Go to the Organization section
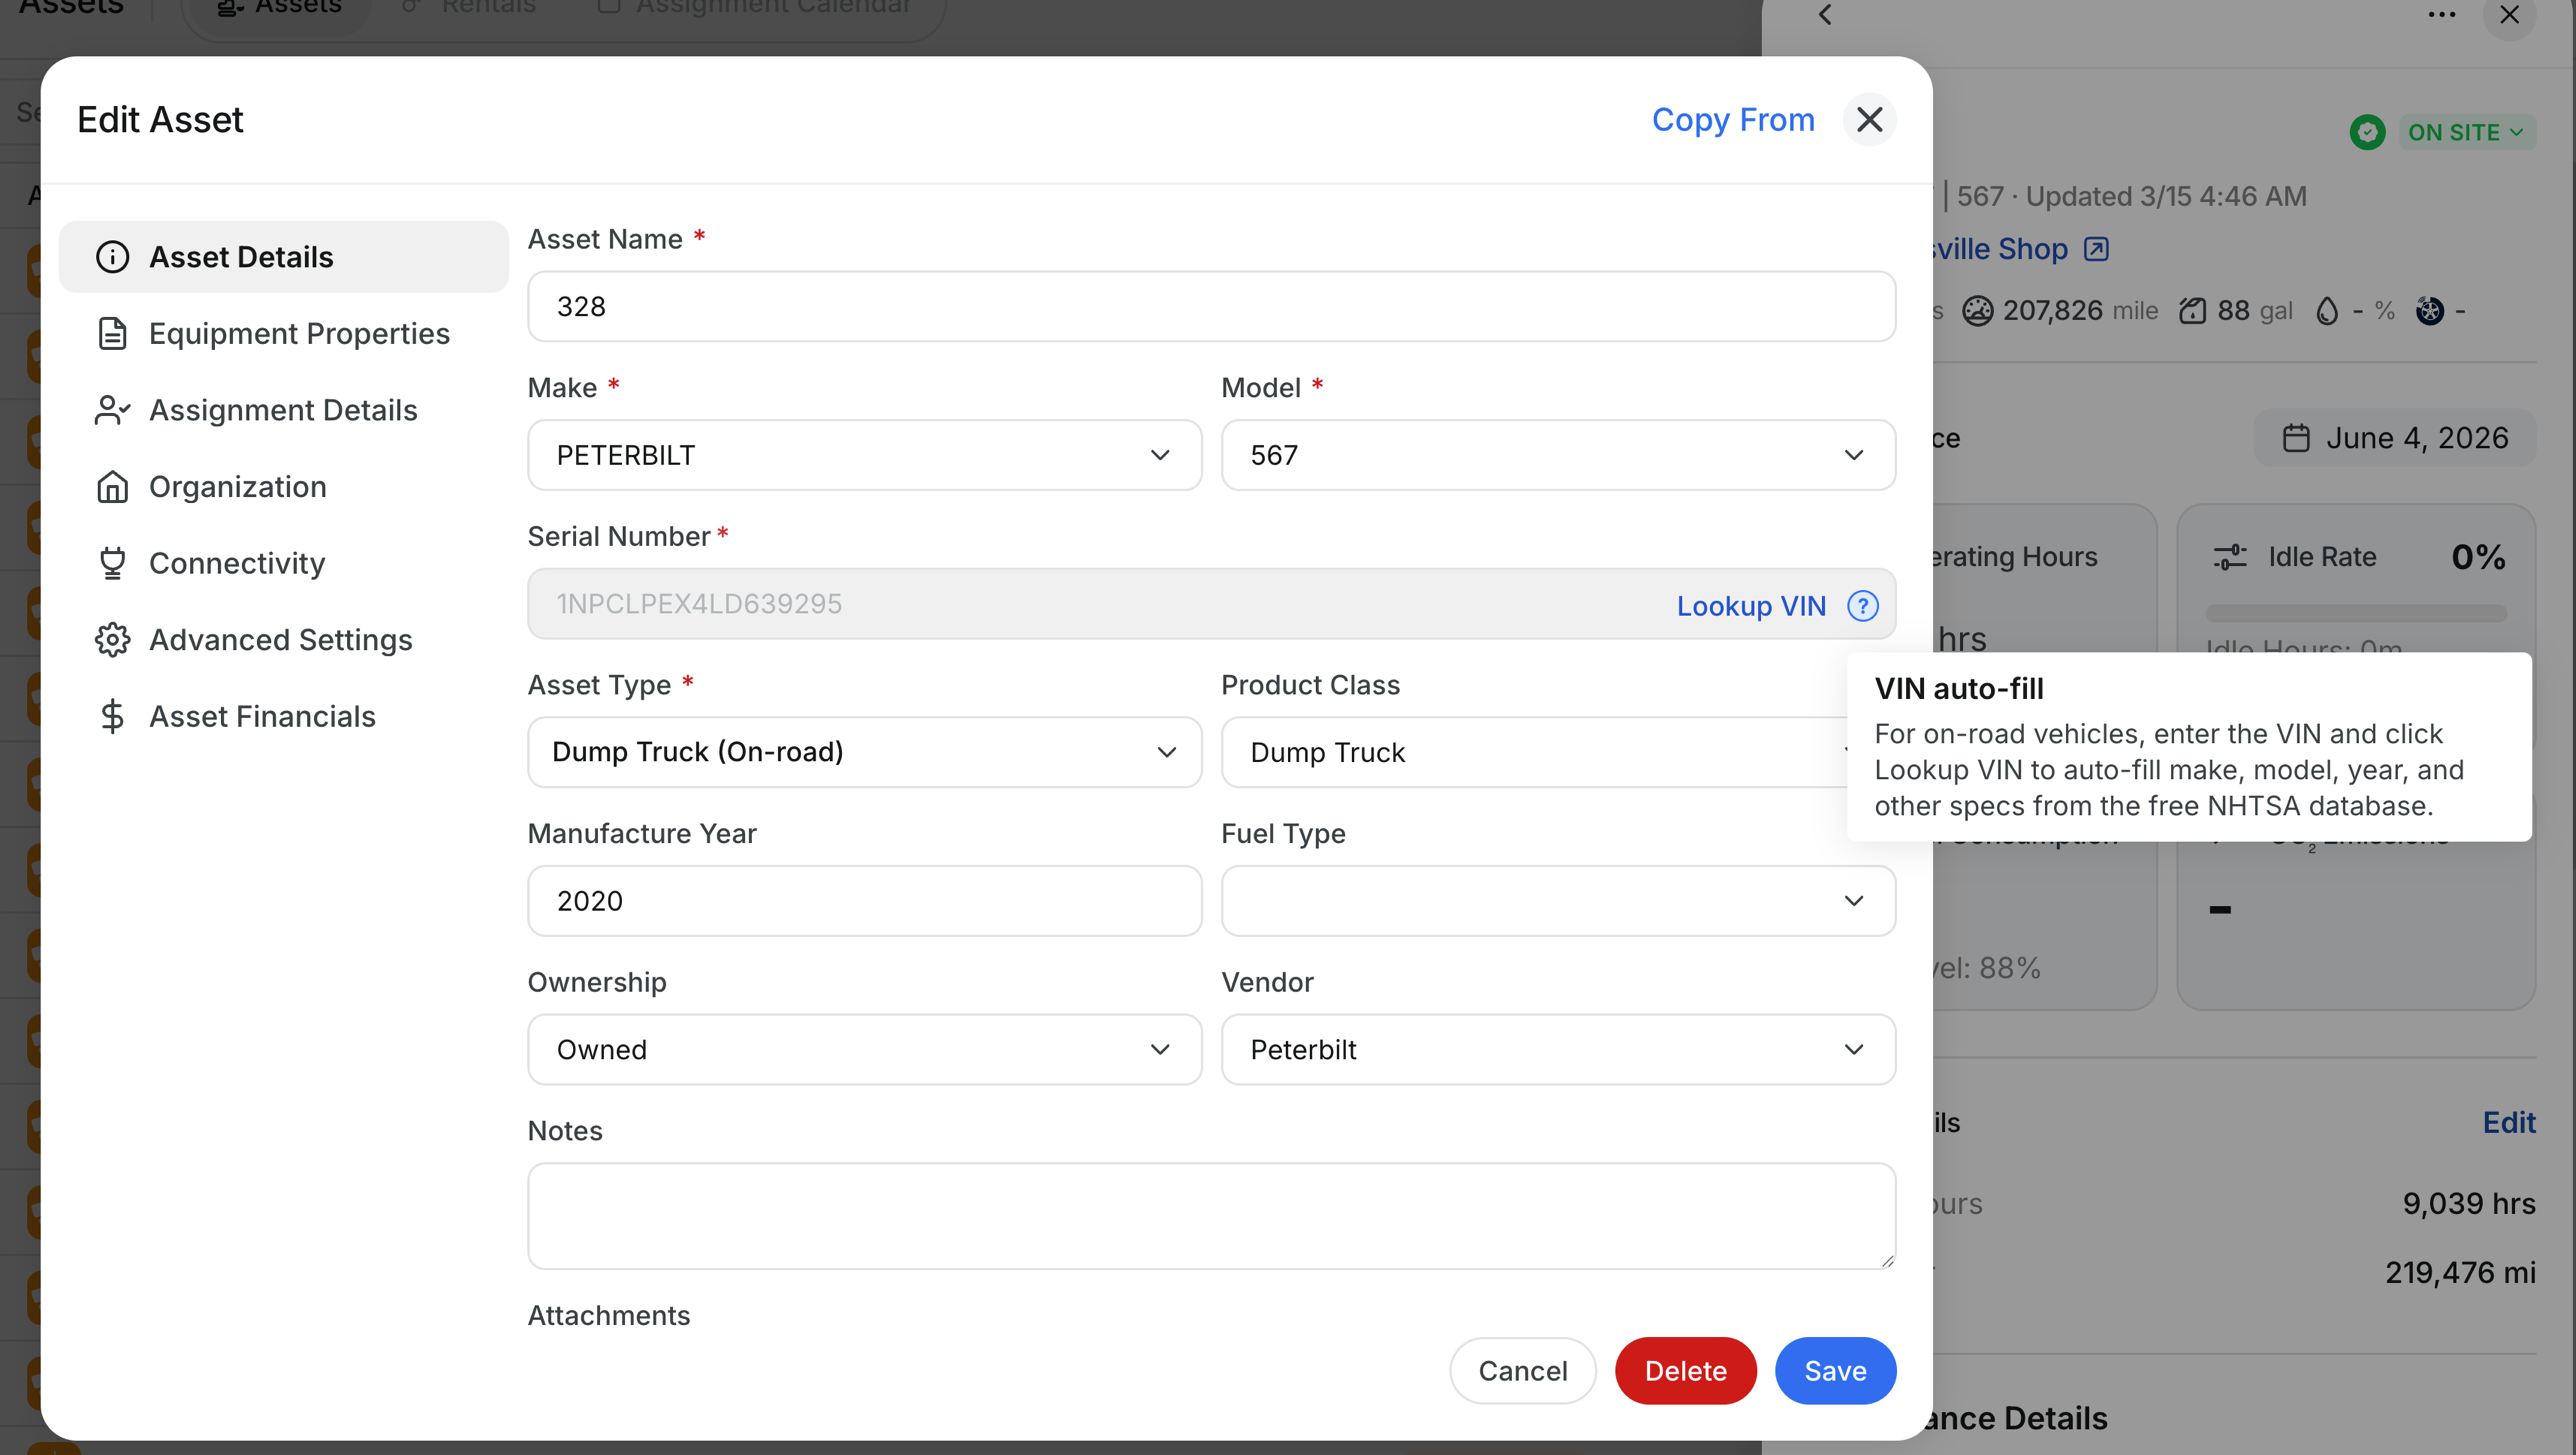Viewport: 2576px width, 1455px height. (283, 487)
